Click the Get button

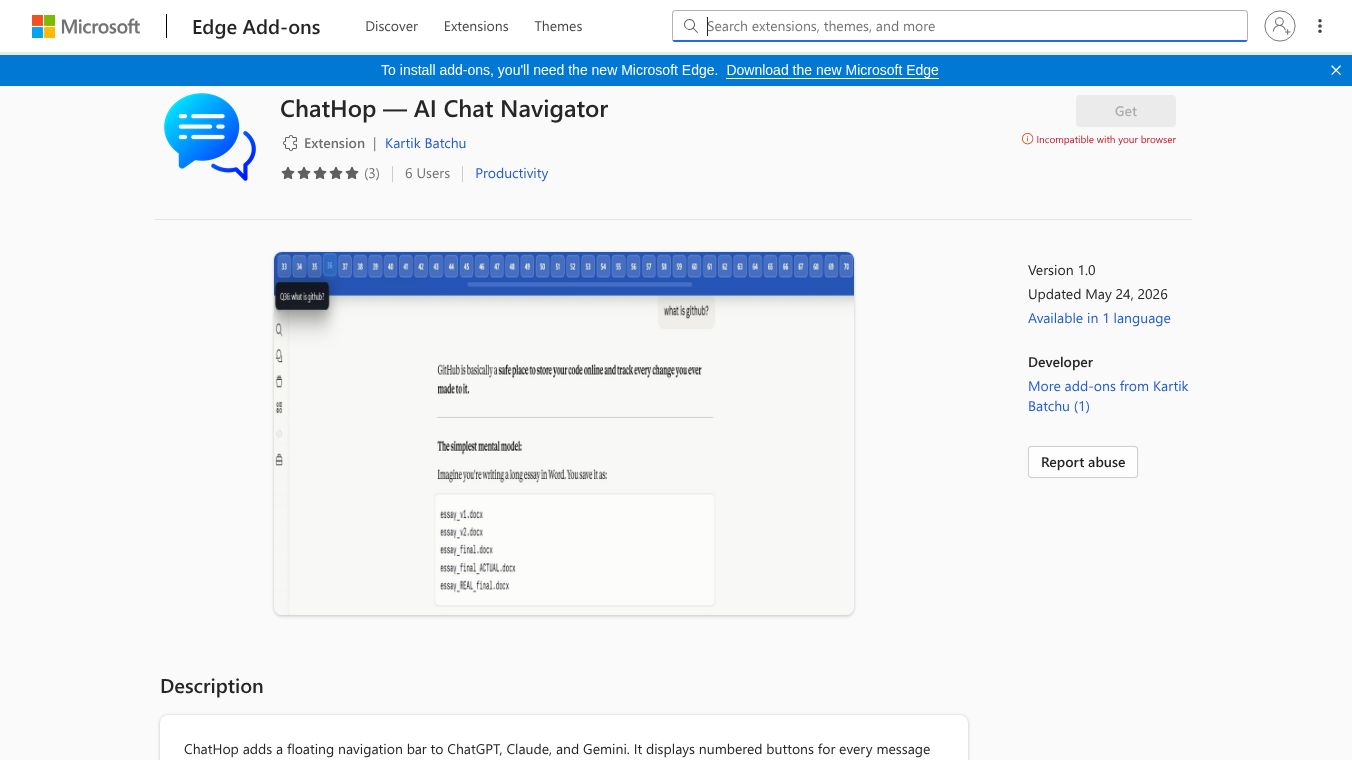[1126, 111]
